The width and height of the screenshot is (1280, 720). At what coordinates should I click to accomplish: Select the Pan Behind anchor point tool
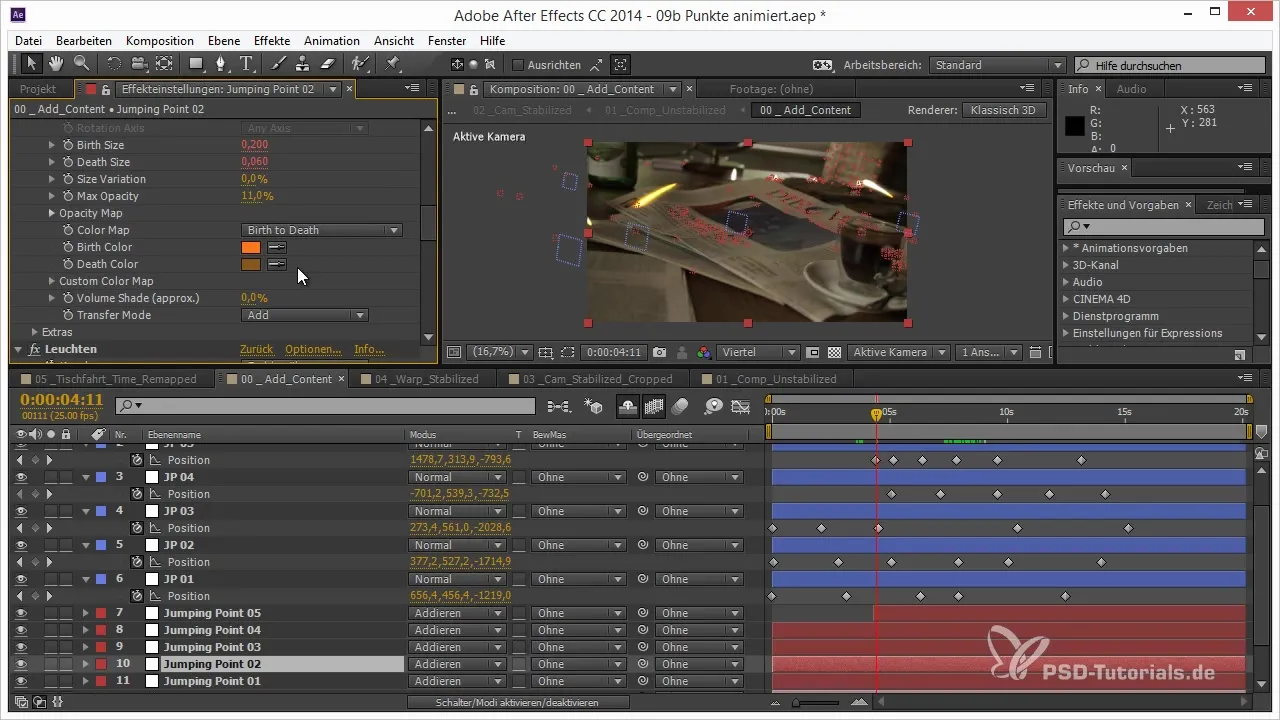click(163, 64)
